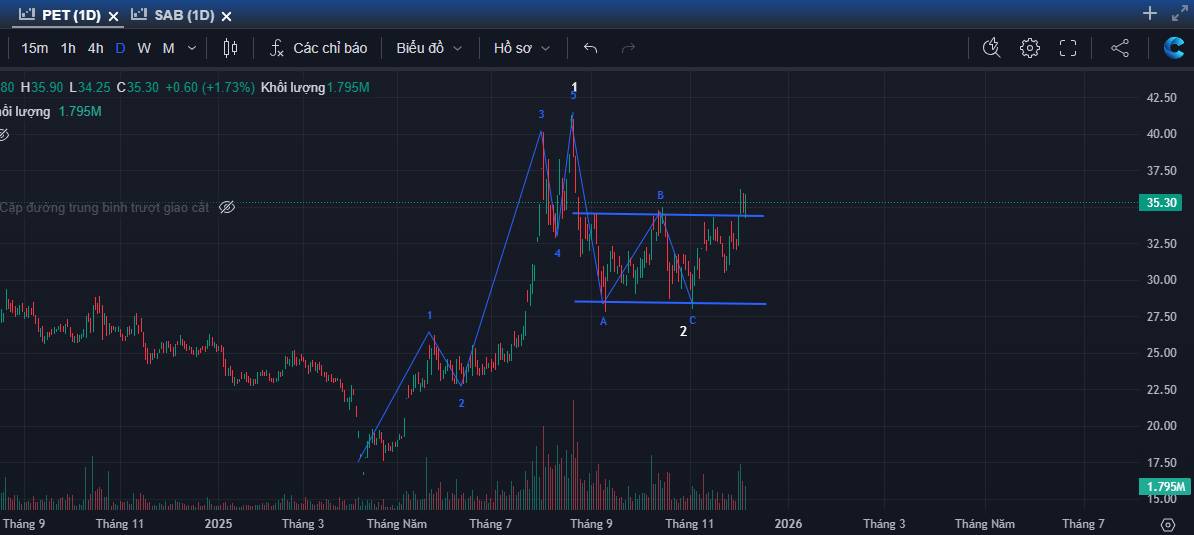Select the 15m timeframe

(34, 48)
